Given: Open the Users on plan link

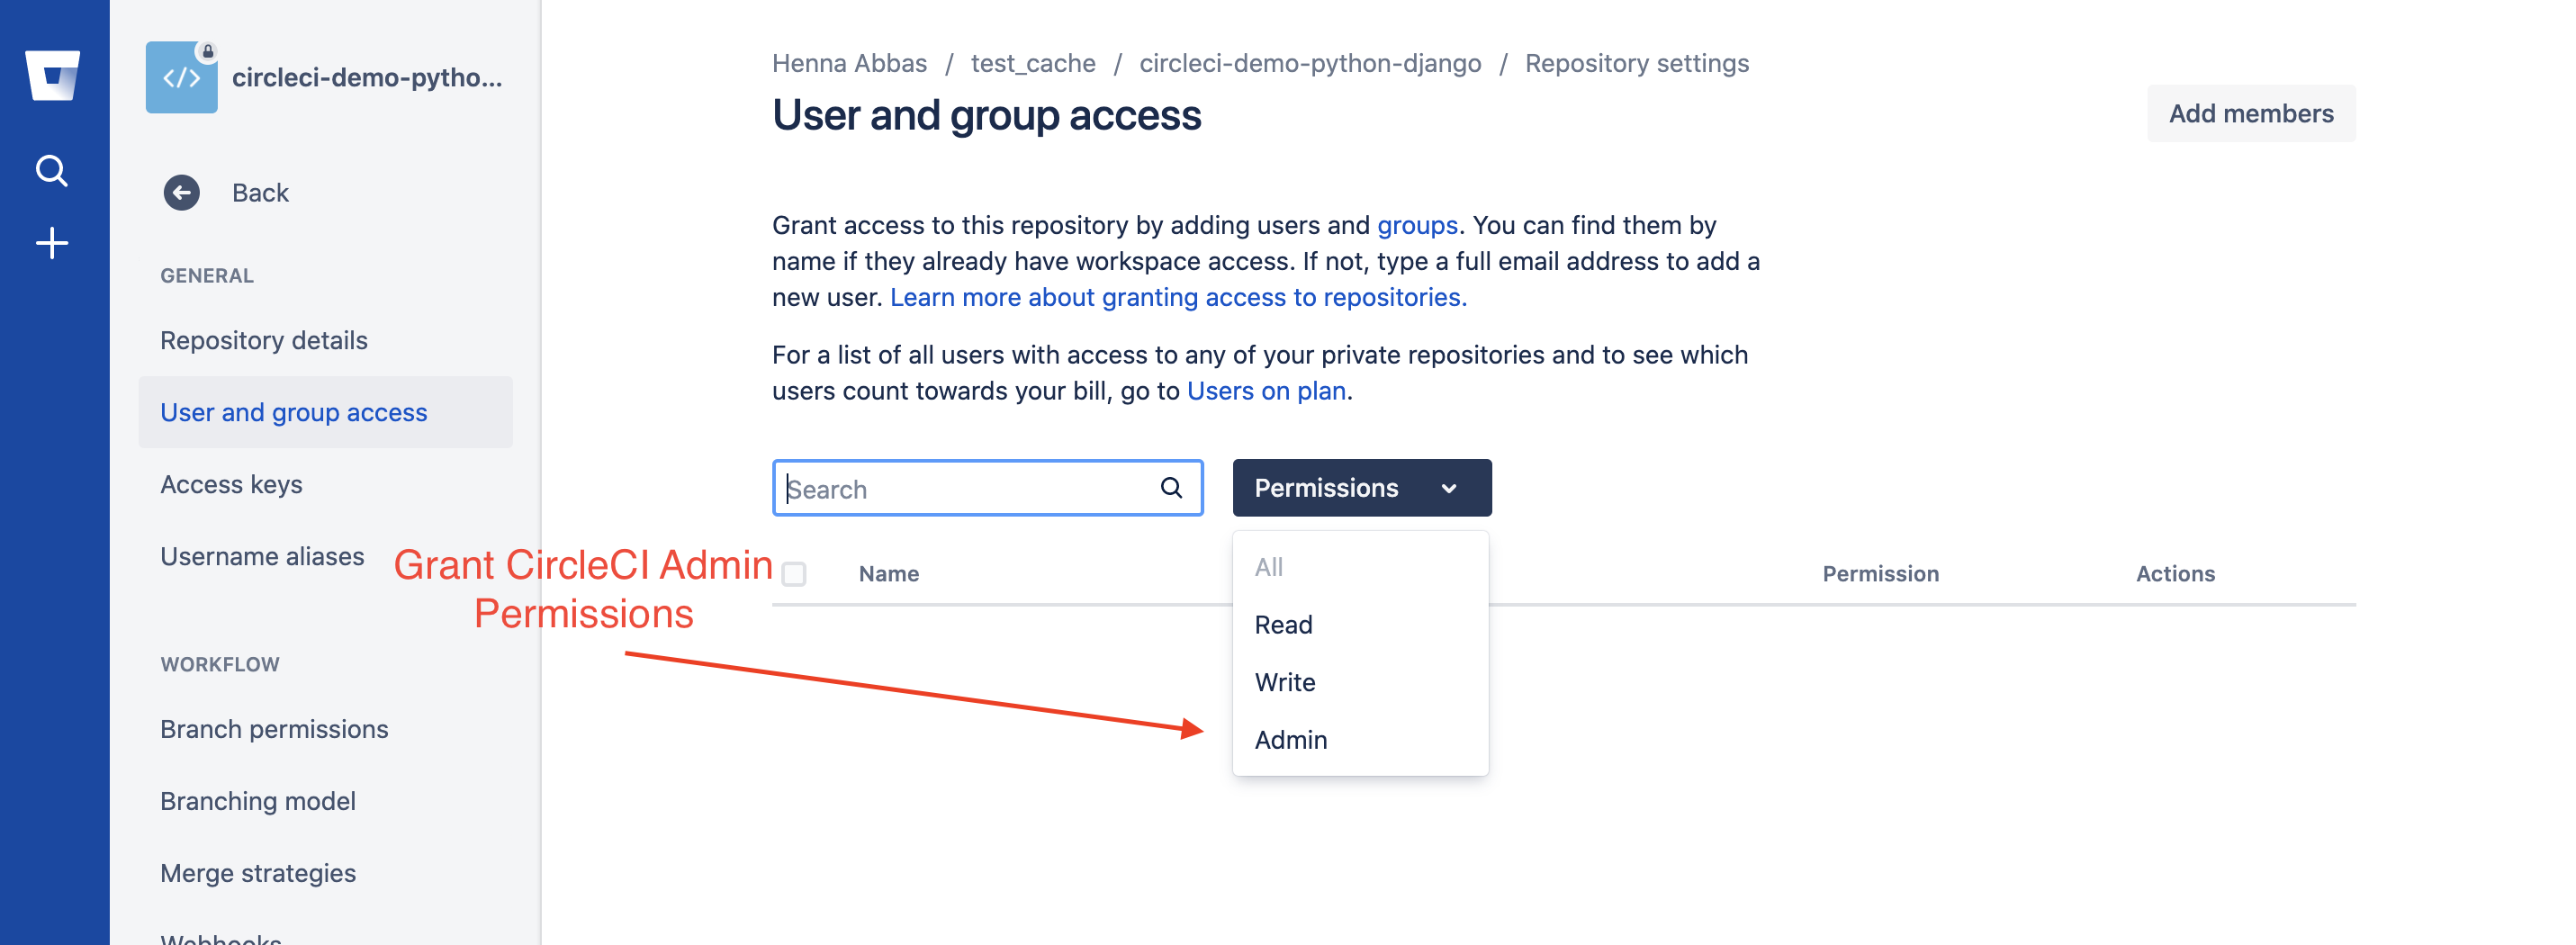Looking at the screenshot, I should click(x=1265, y=391).
